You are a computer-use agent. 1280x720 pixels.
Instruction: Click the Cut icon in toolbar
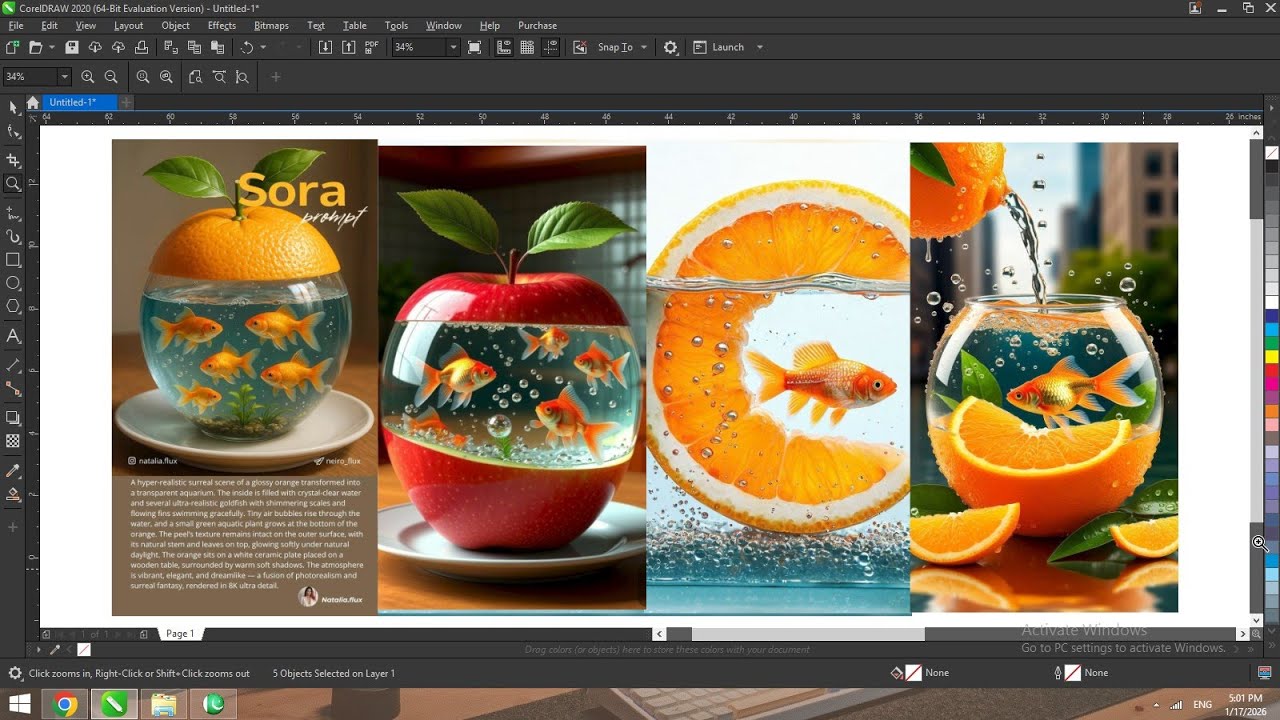coord(170,47)
